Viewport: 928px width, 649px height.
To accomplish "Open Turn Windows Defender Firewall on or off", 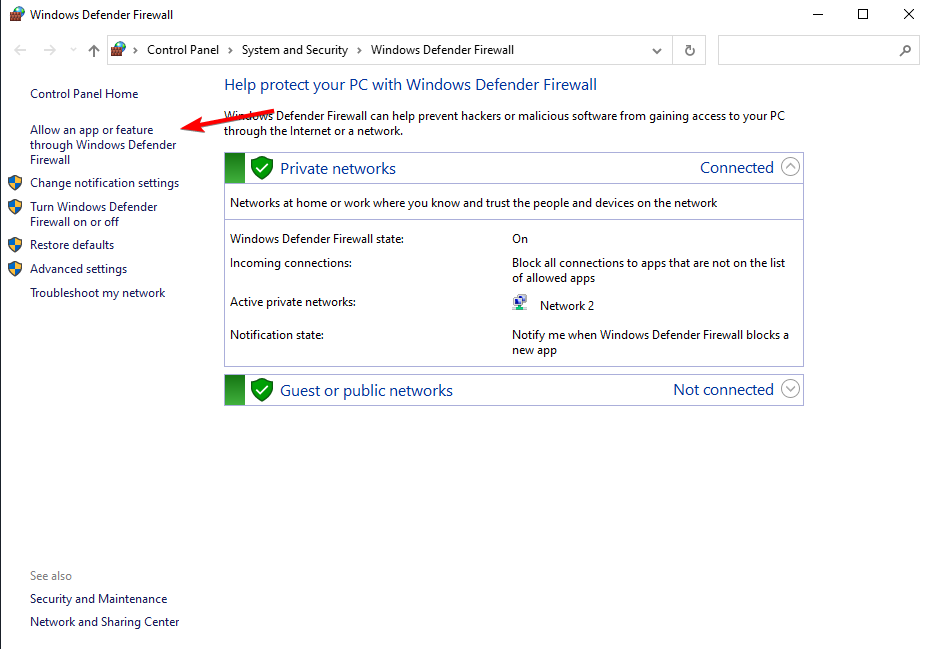I will click(94, 214).
